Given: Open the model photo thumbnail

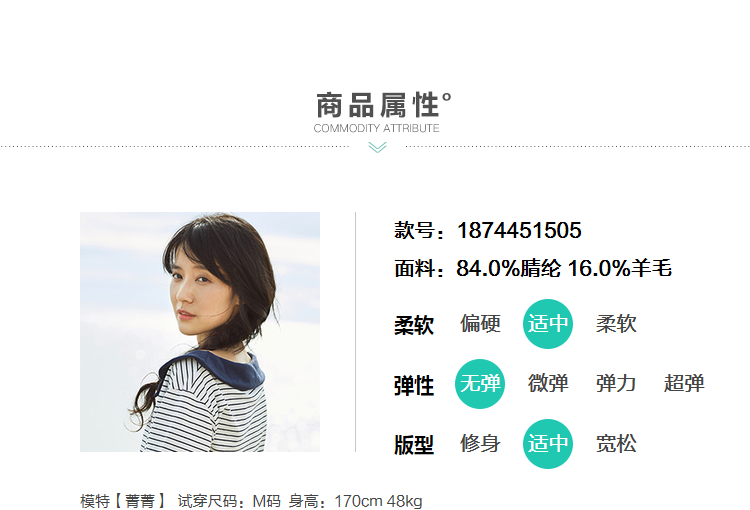Looking at the screenshot, I should pos(200,332).
